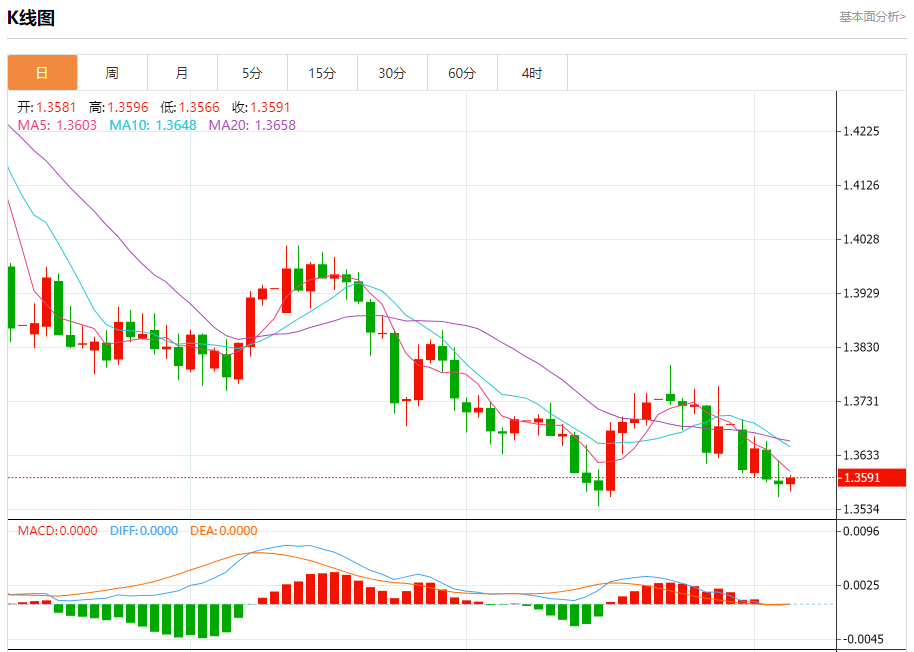Click the 1.3731 price axis label
The width and height of the screenshot is (914, 652).
862,401
